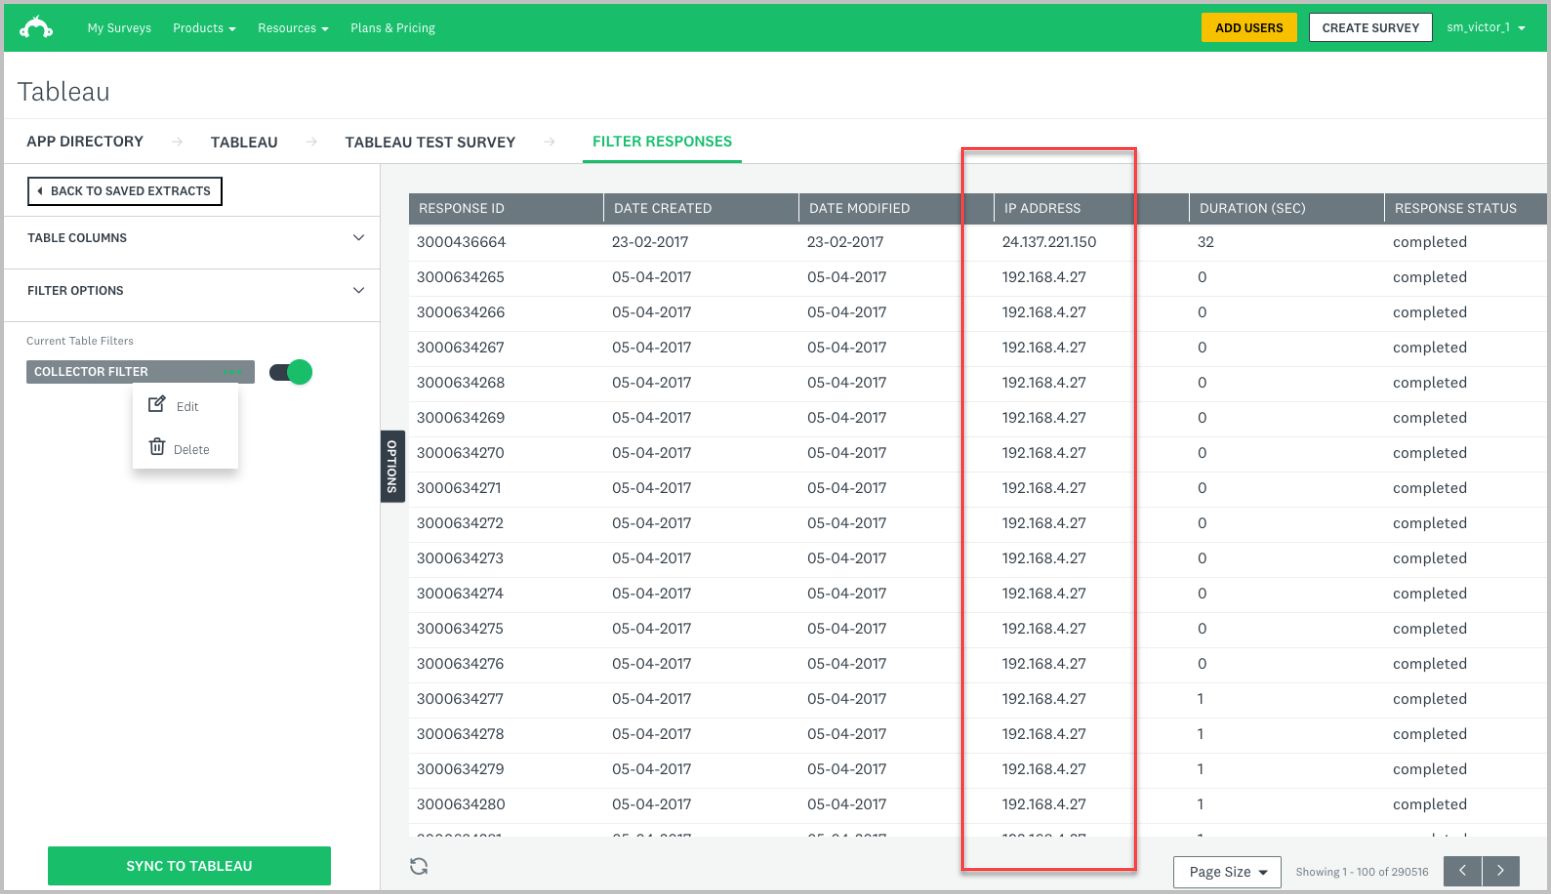Go to previous page arrow

tap(1462, 871)
